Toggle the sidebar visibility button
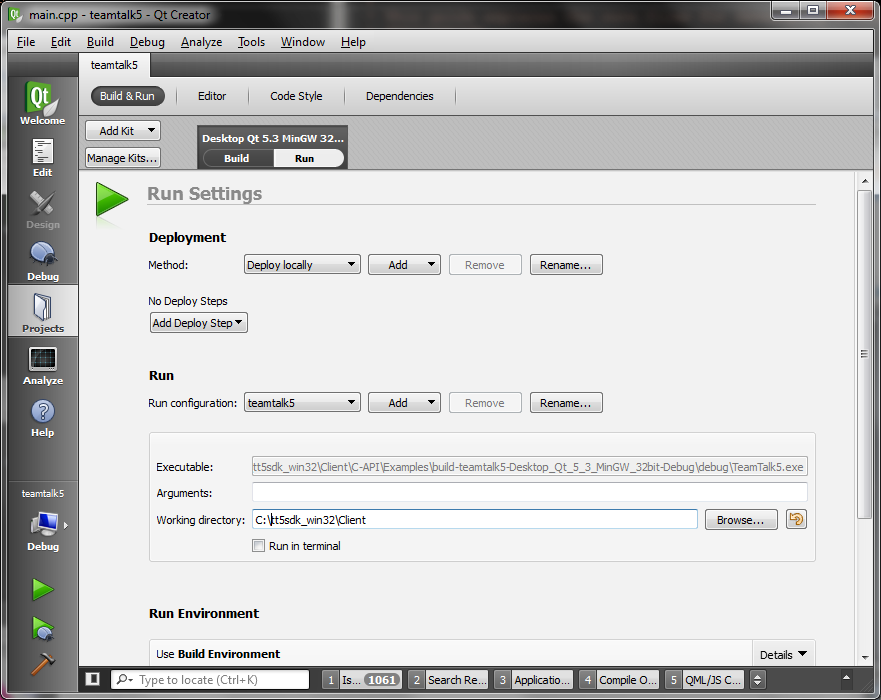881x700 pixels. [x=93, y=679]
